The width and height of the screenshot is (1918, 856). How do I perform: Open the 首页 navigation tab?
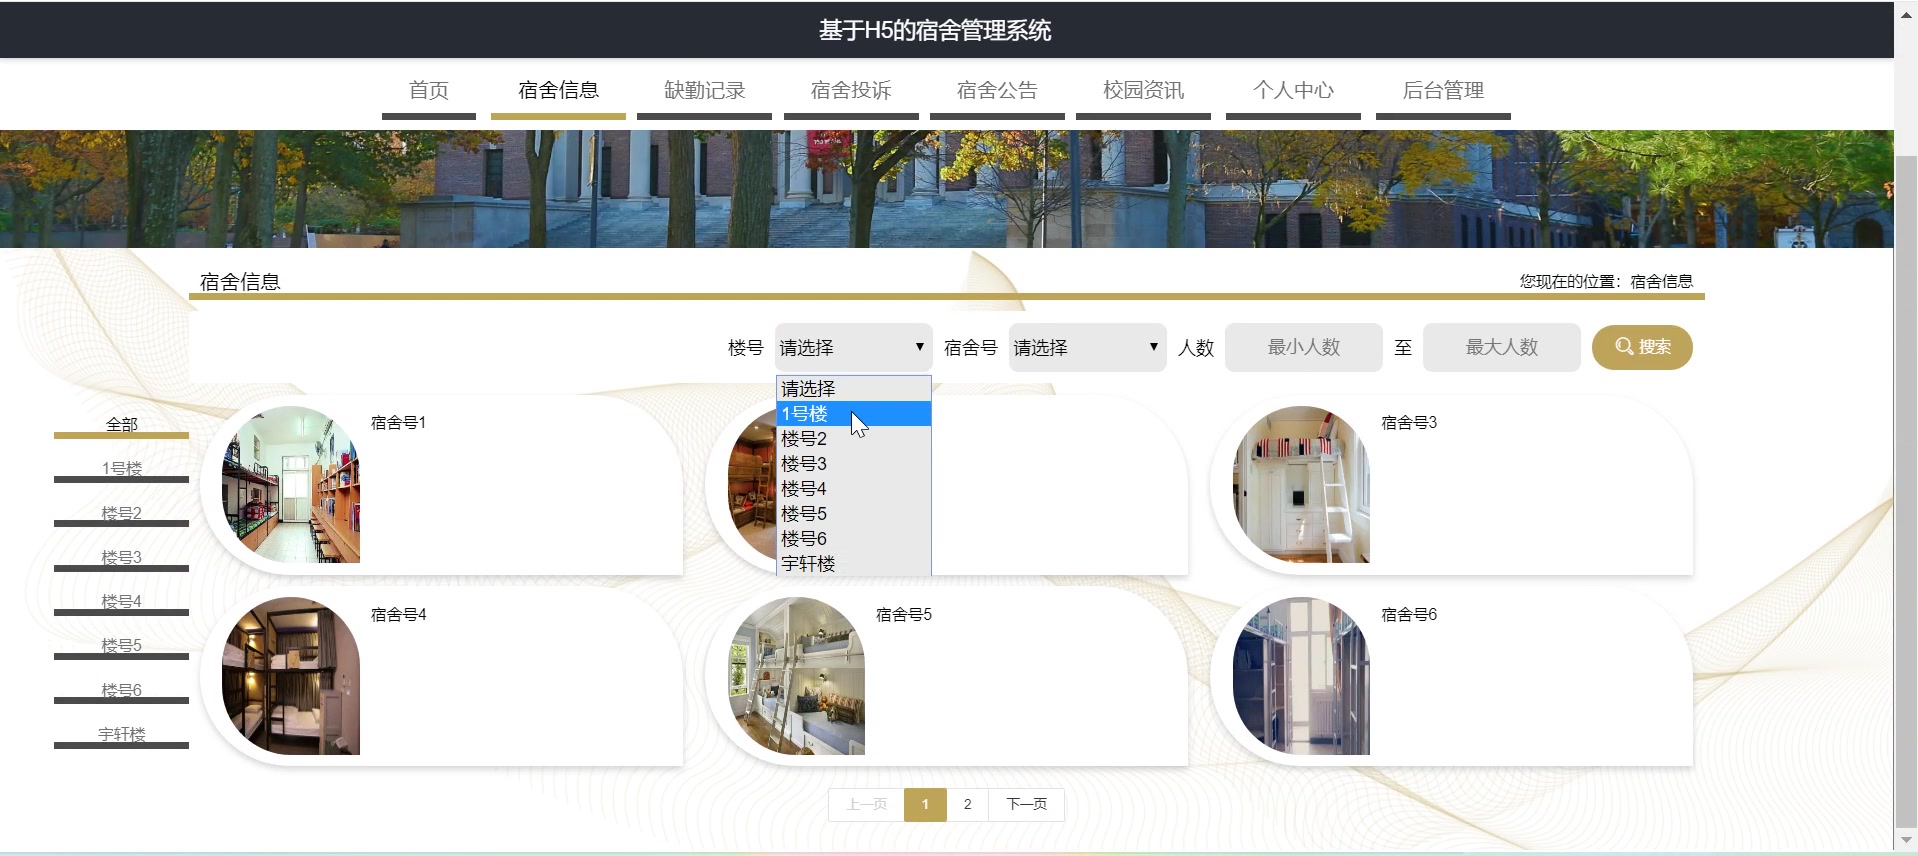tap(429, 90)
